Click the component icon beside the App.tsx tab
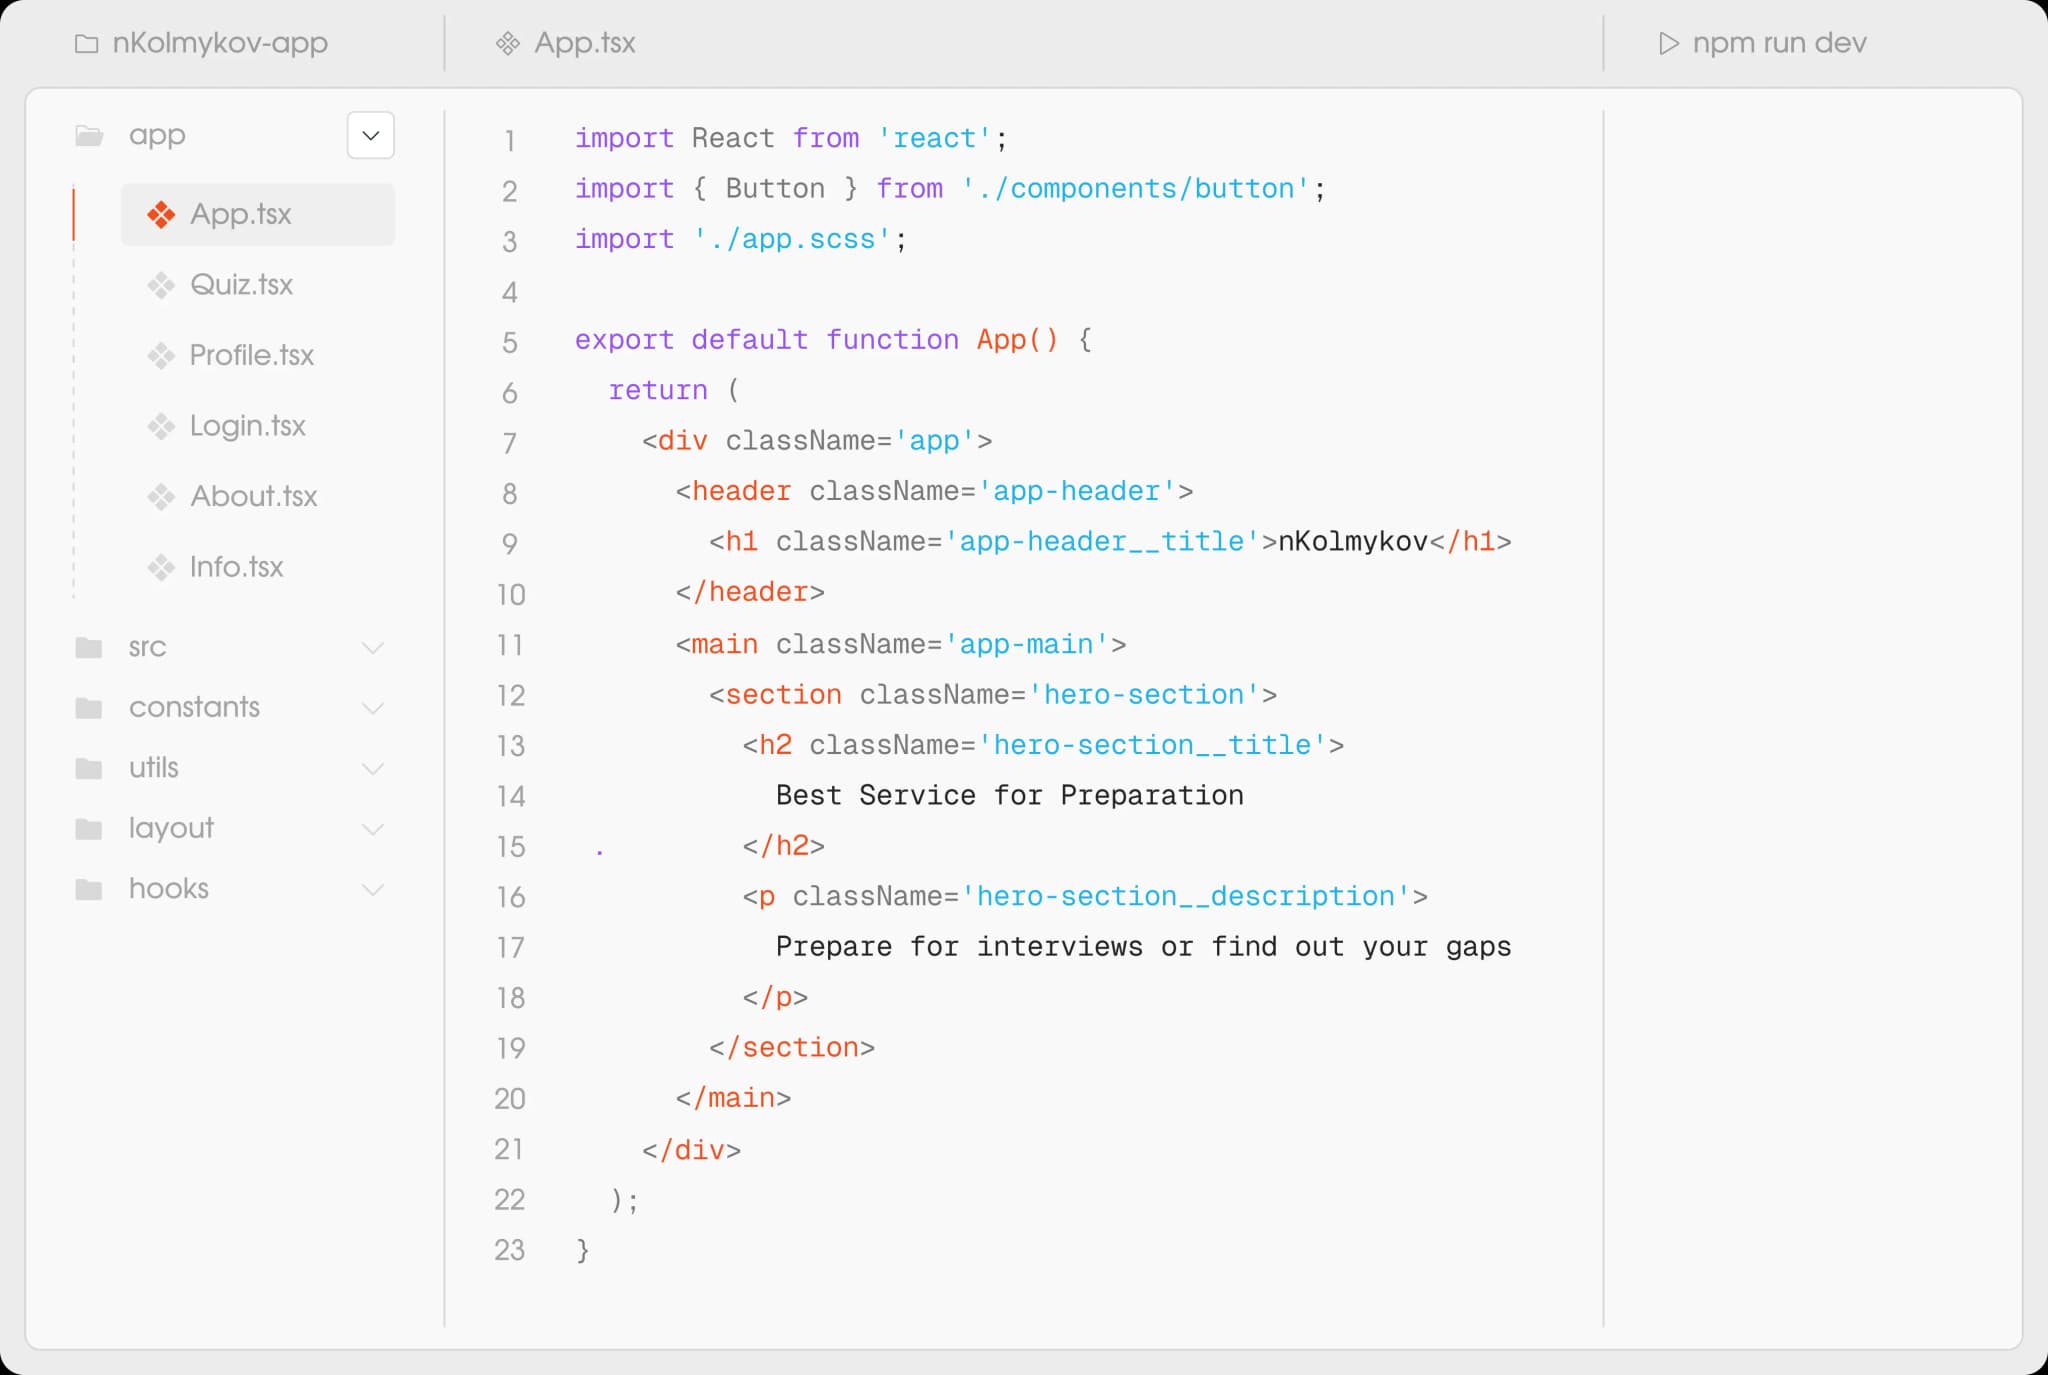Image resolution: width=2048 pixels, height=1375 pixels. [508, 43]
